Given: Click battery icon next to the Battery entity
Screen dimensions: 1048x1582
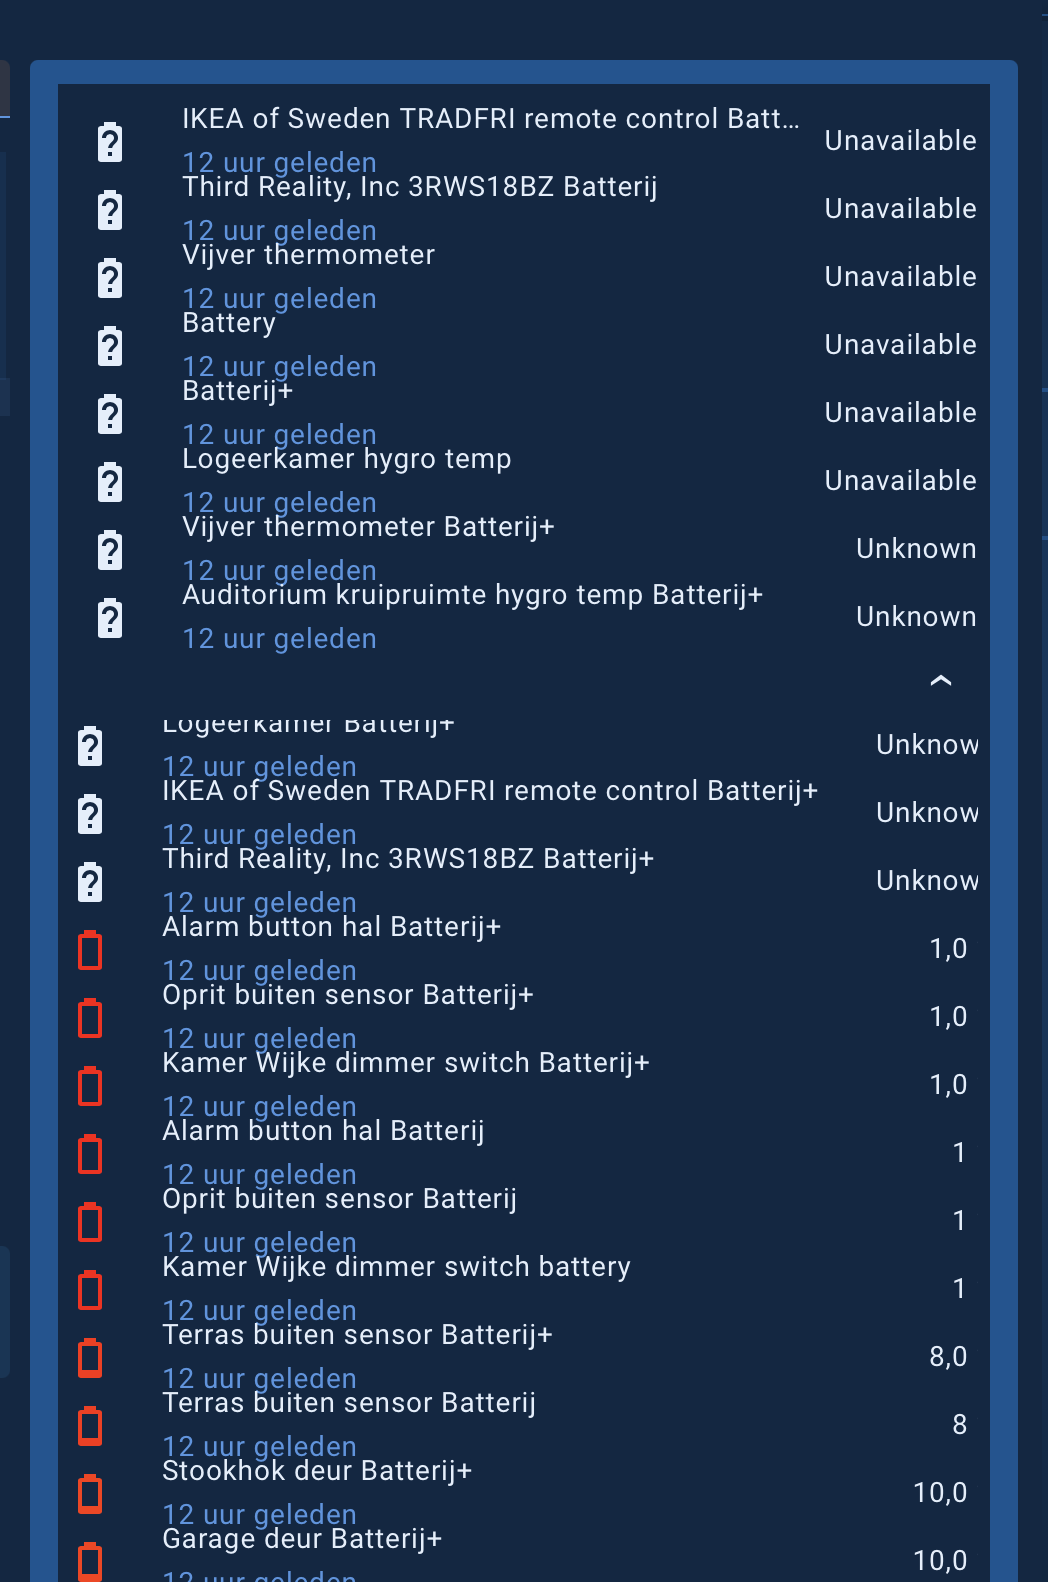Looking at the screenshot, I should [110, 346].
